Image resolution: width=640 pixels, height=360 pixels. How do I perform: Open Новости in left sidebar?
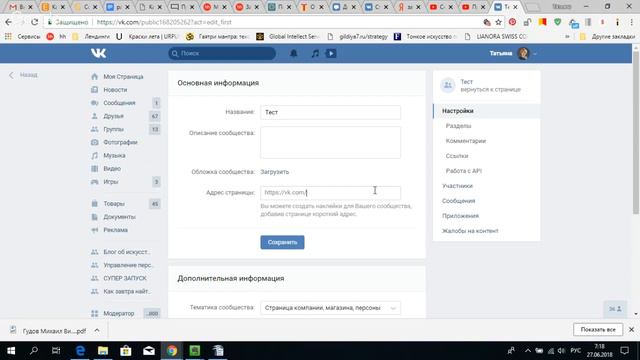pos(115,90)
